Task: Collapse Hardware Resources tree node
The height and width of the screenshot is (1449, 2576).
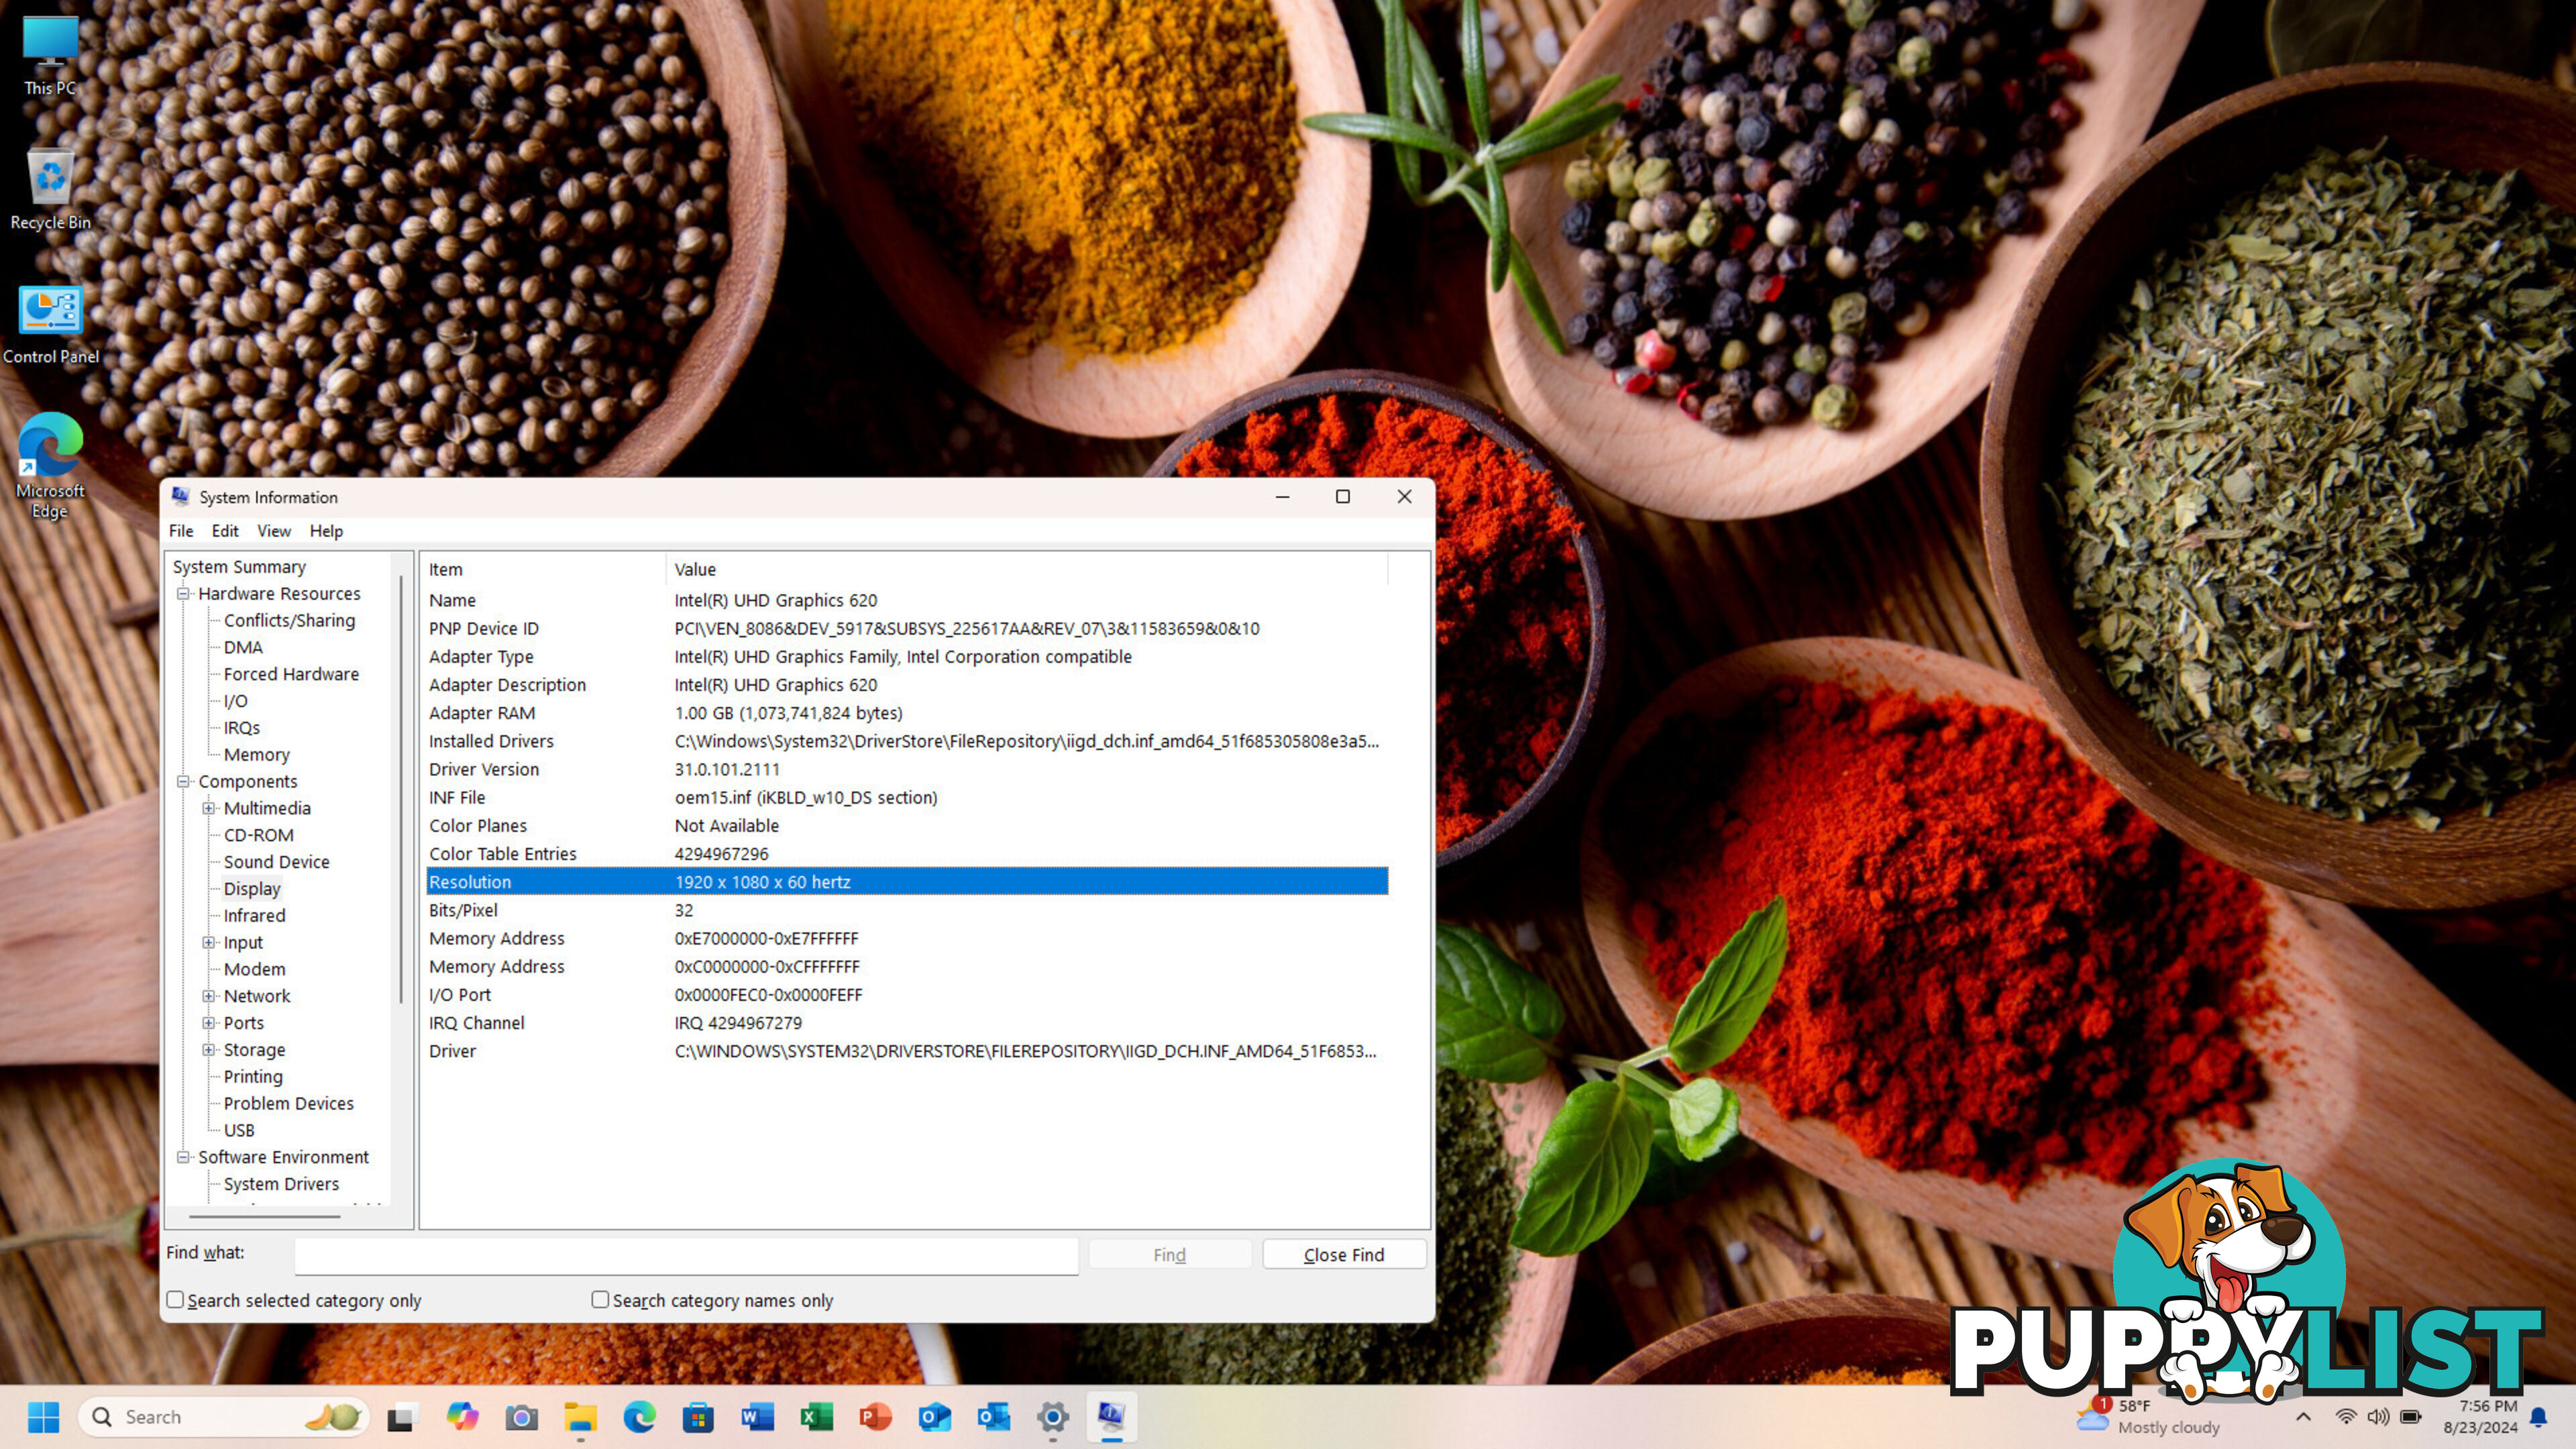Action: [x=183, y=593]
